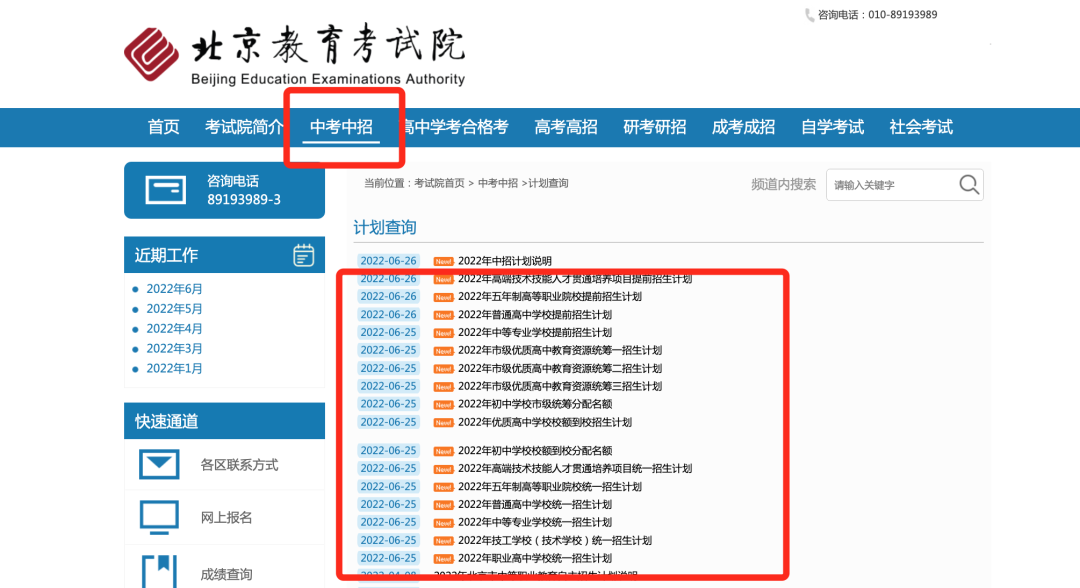Click the 咨询电话 card icon in the sidebar
The image size is (1080, 588).
(x=165, y=190)
